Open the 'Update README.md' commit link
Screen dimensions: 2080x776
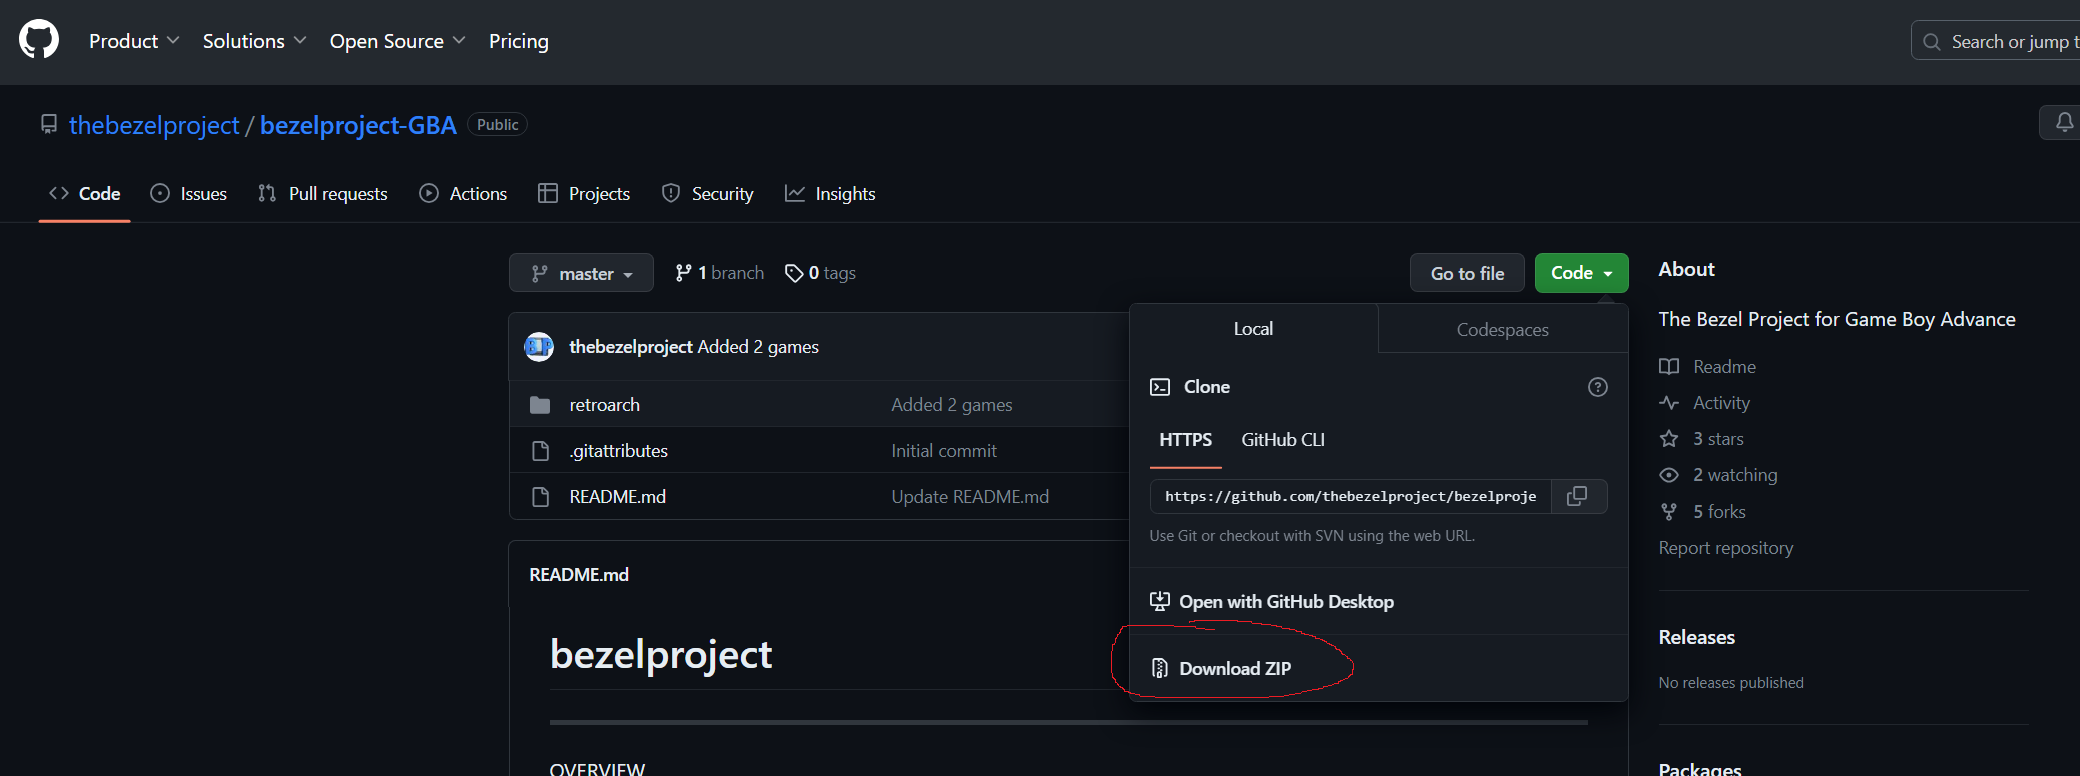(x=970, y=497)
